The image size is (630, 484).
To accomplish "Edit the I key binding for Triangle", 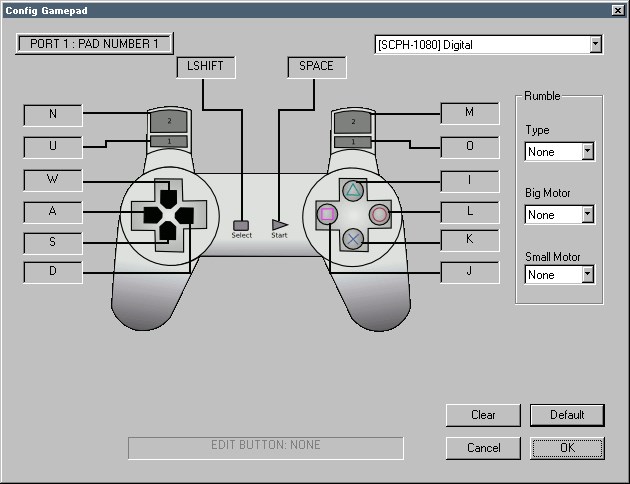I will pyautogui.click(x=470, y=181).
